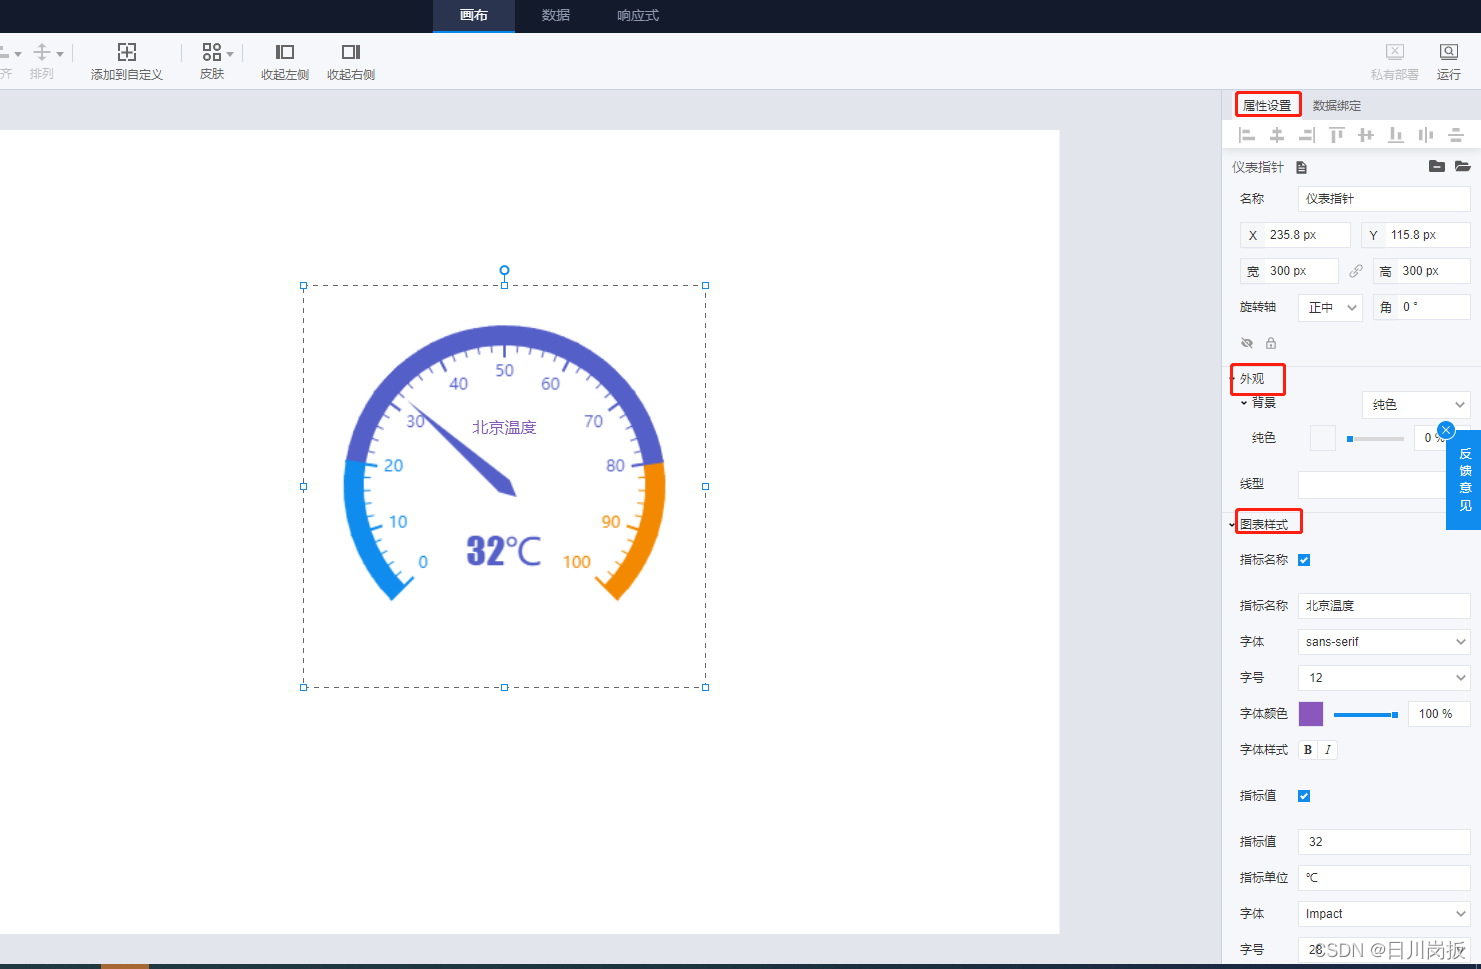The width and height of the screenshot is (1481, 969).
Task: Click the 私有部署 deployment icon
Action: click(x=1395, y=52)
